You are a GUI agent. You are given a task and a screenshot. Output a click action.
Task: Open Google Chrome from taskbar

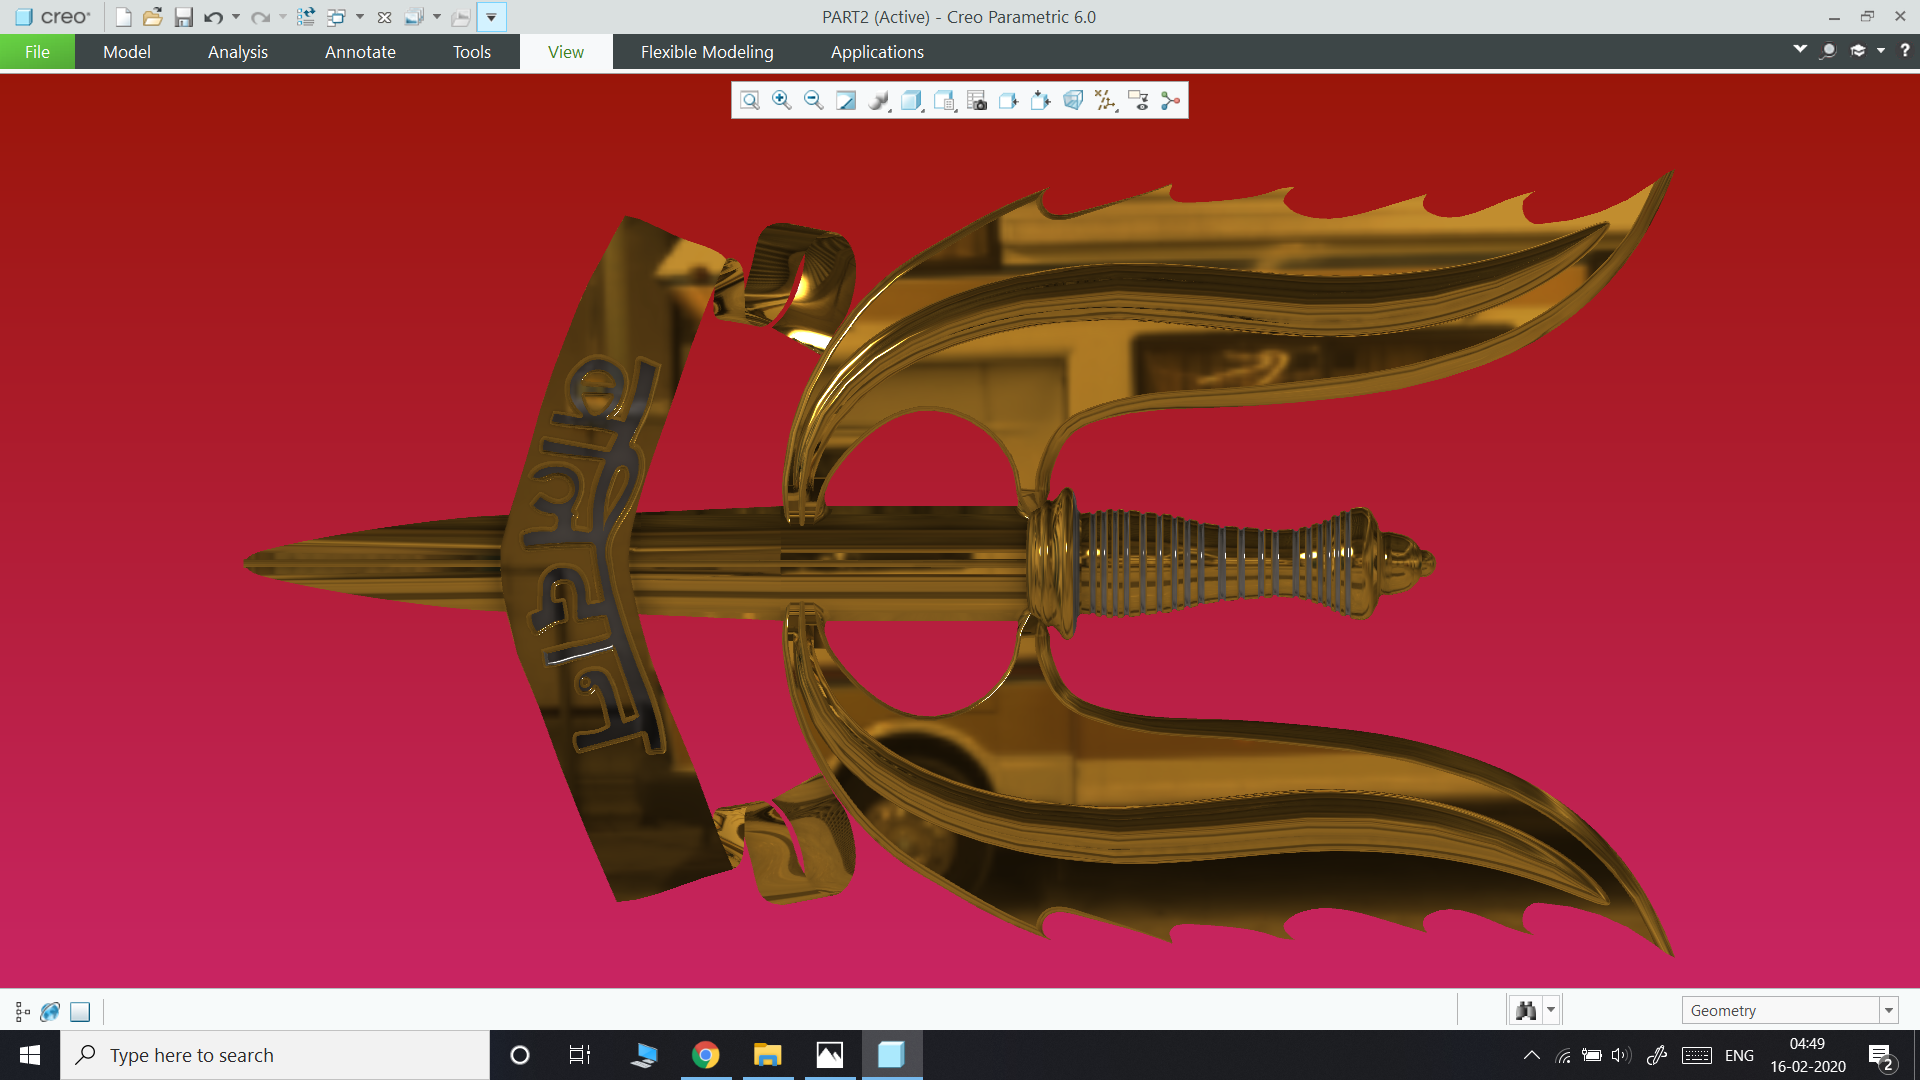tap(706, 1055)
